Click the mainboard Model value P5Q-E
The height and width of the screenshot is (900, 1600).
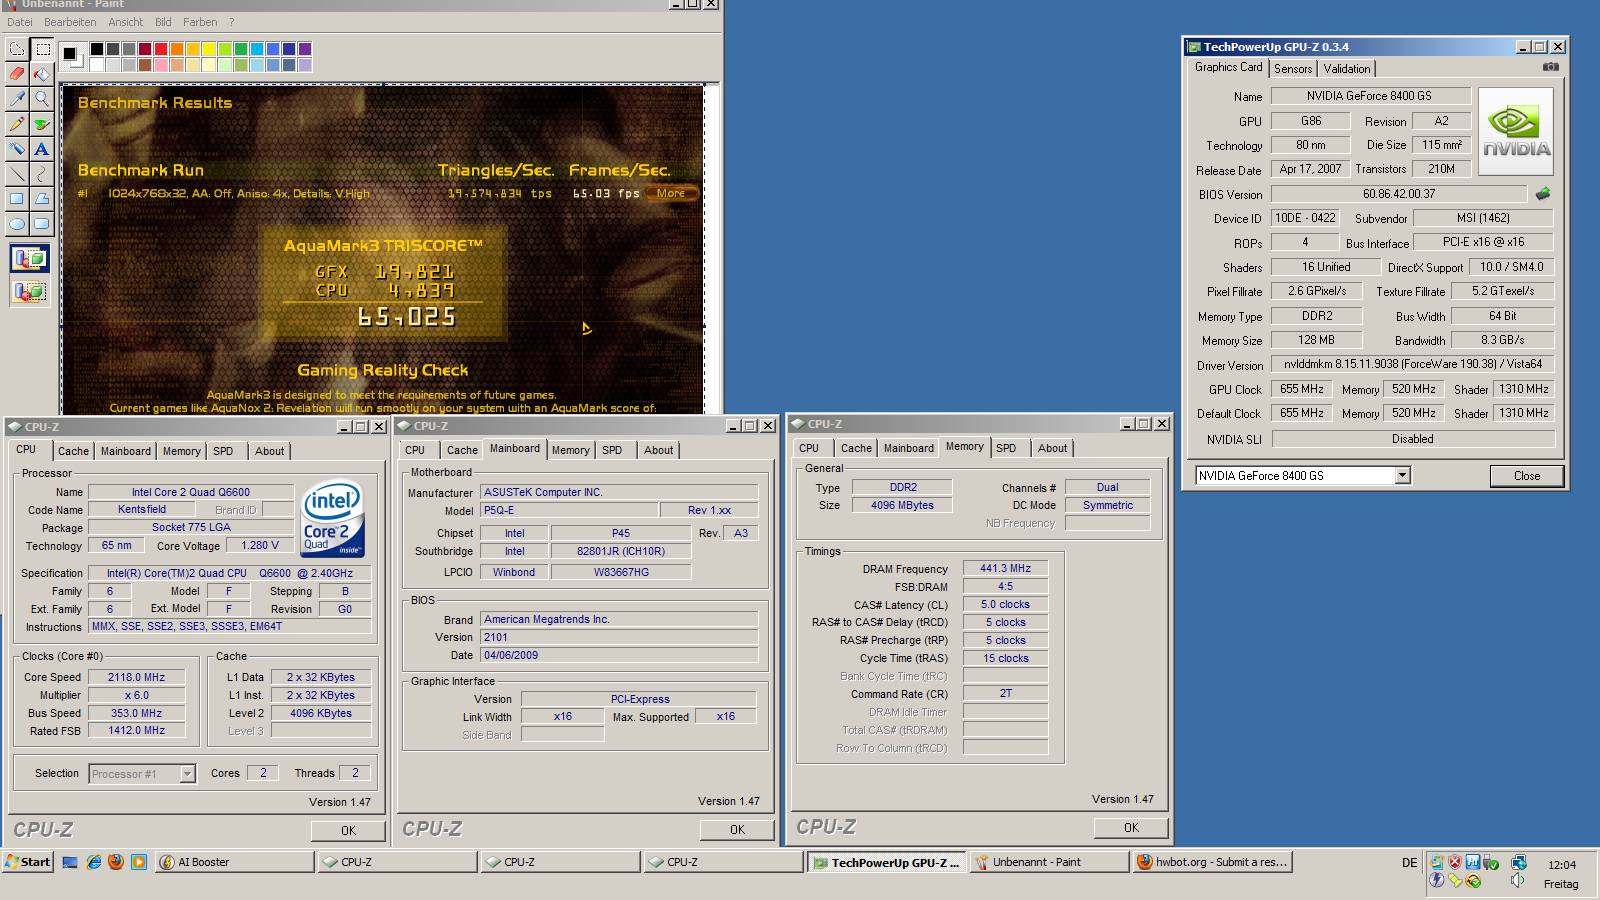coord(569,510)
